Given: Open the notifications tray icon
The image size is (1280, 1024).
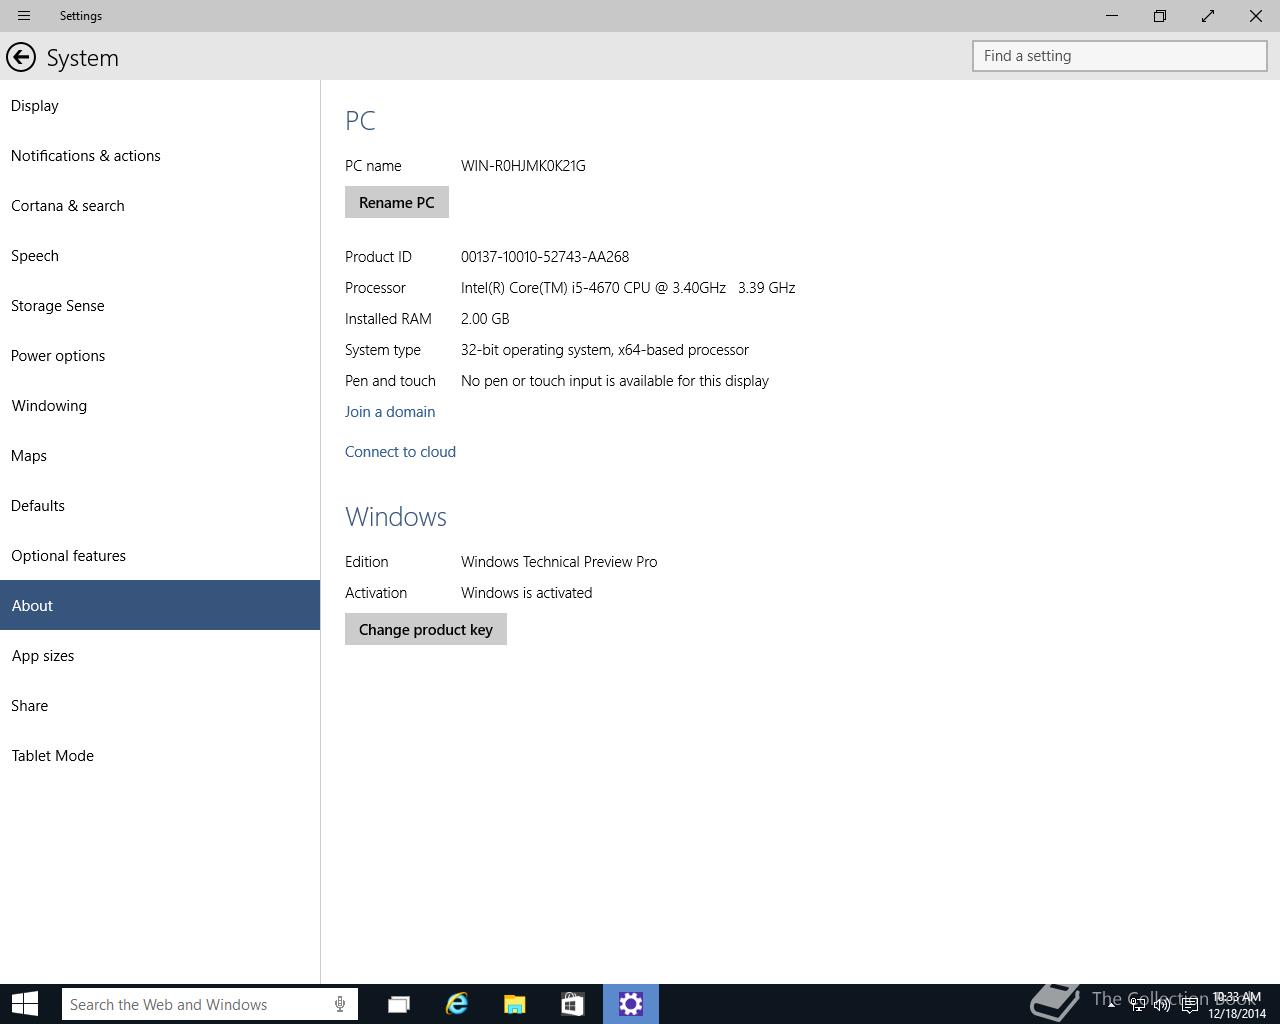Looking at the screenshot, I should pyautogui.click(x=1189, y=1005).
